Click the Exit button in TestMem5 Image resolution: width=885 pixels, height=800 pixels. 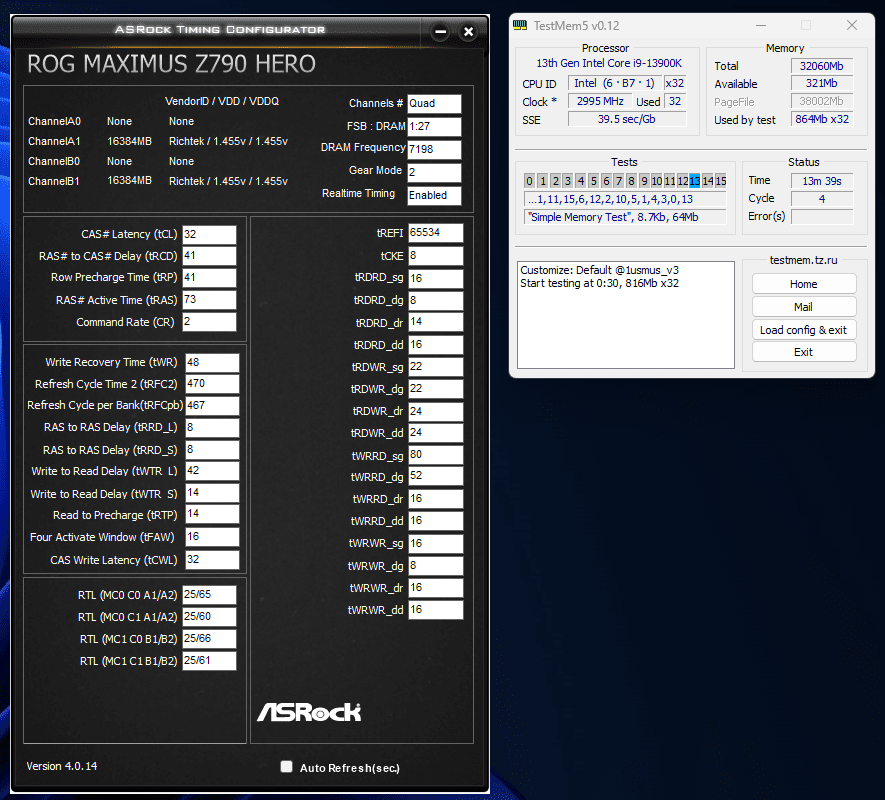(804, 352)
